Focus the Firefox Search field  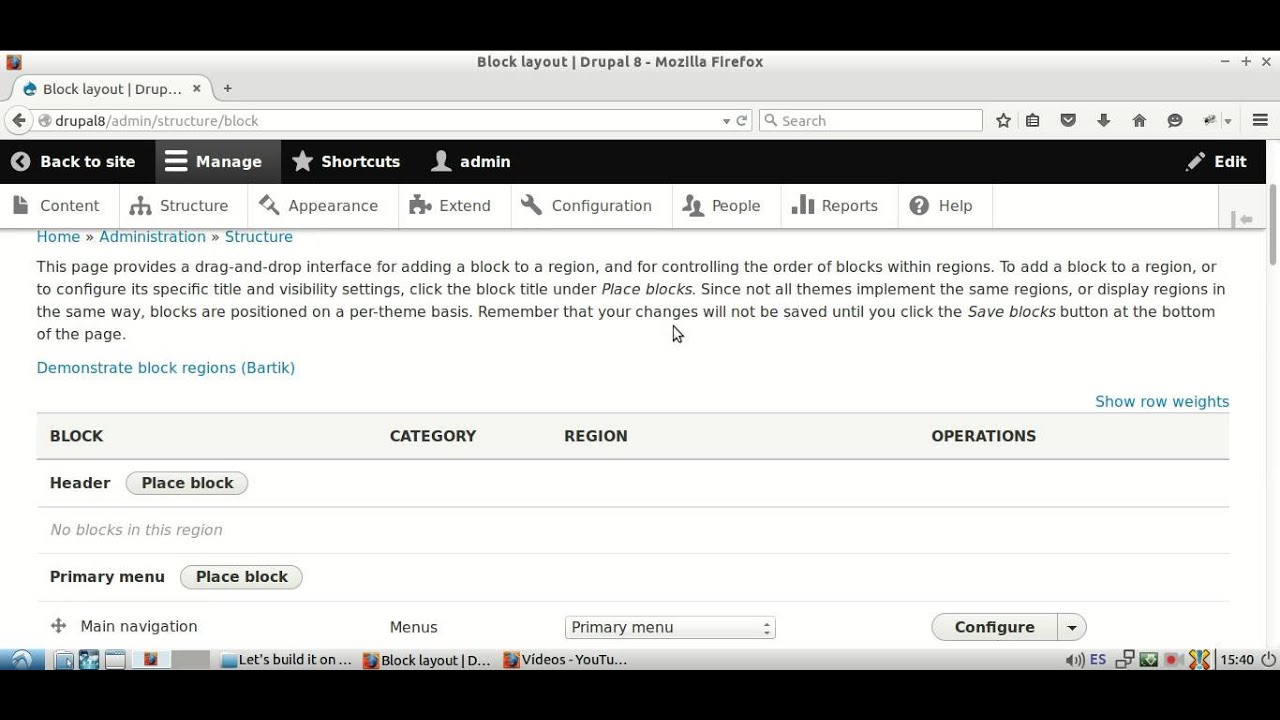click(871, 120)
